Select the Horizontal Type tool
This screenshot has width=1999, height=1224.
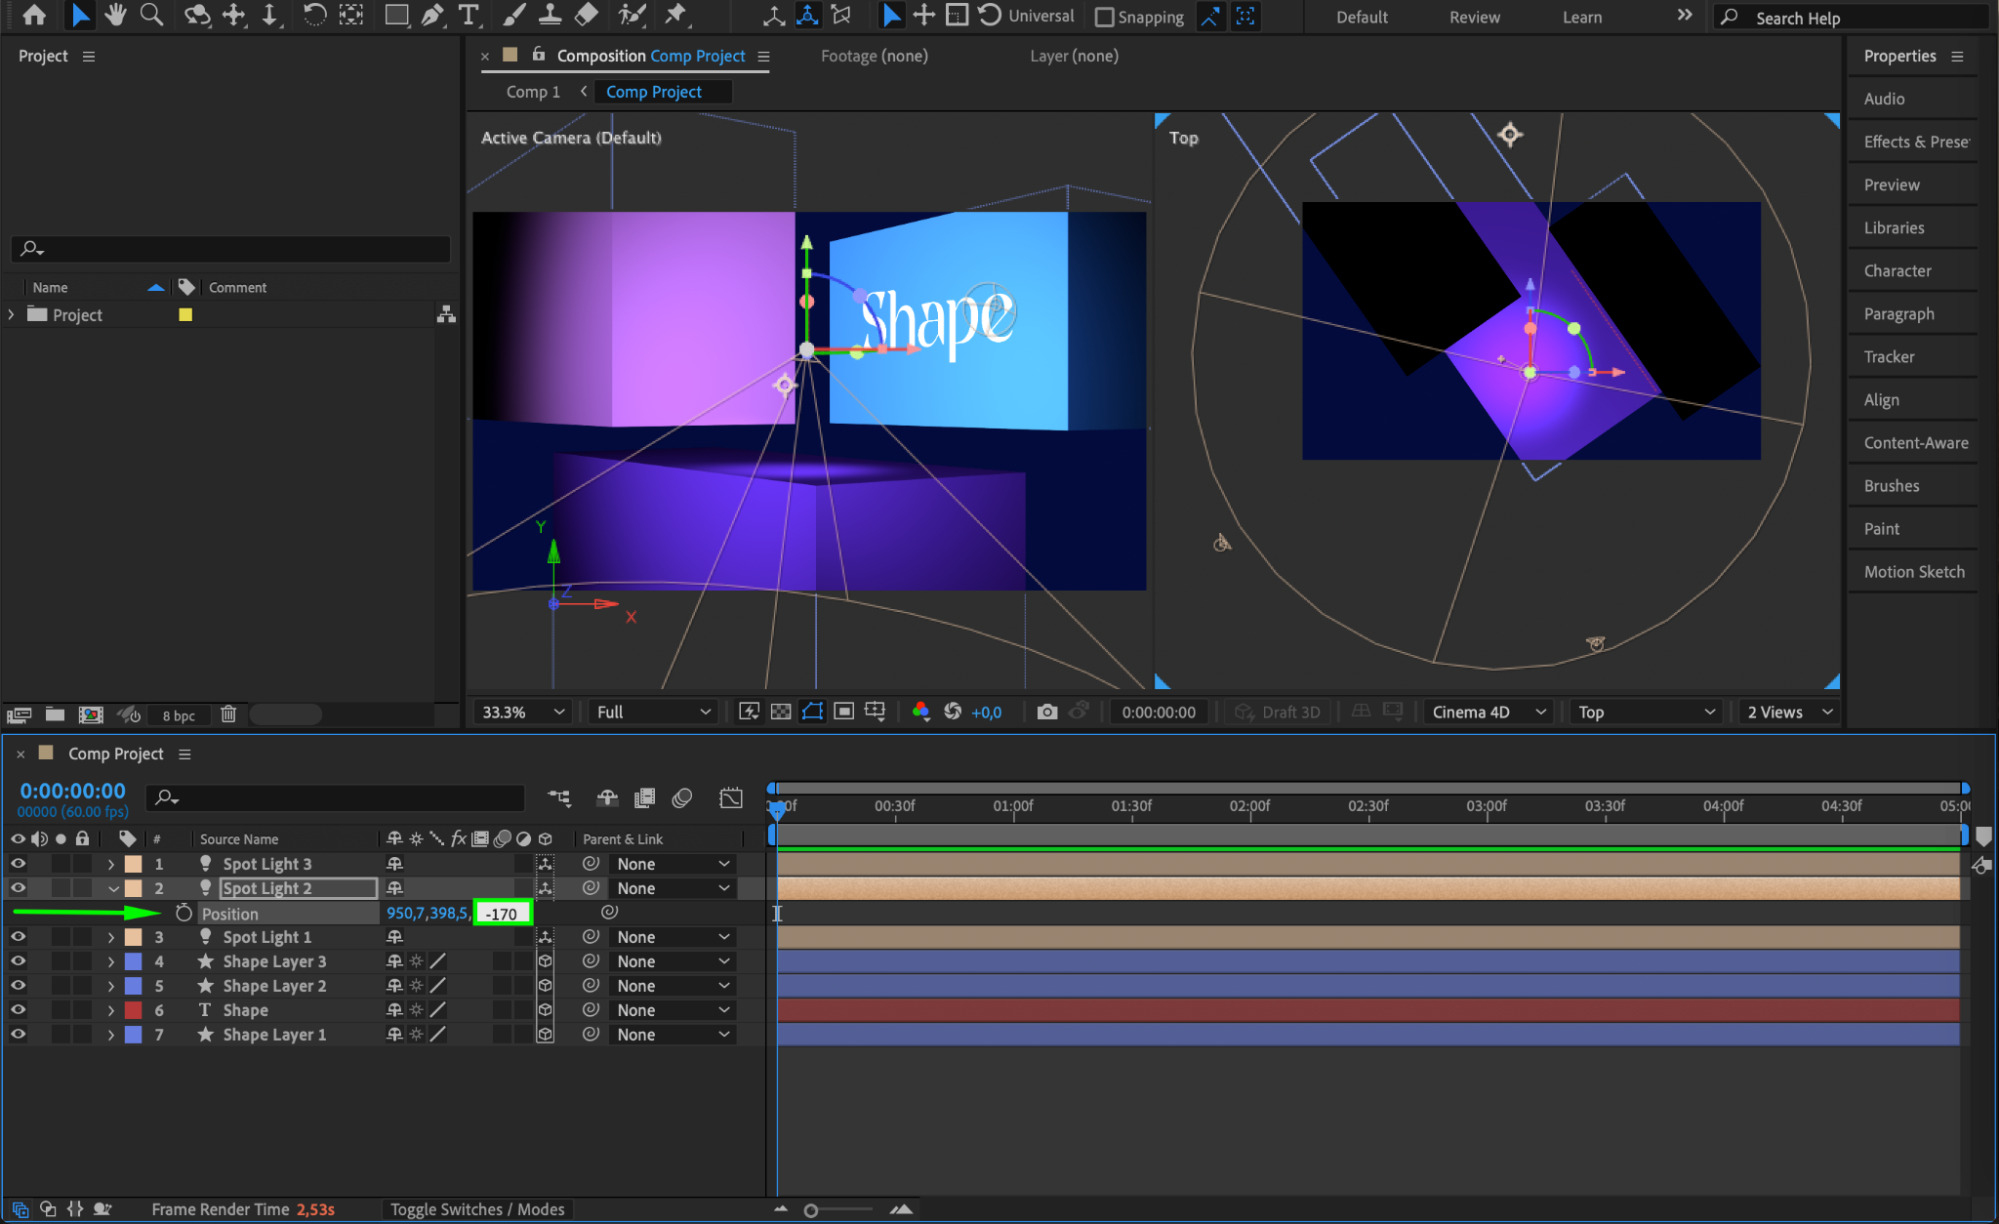tap(468, 15)
